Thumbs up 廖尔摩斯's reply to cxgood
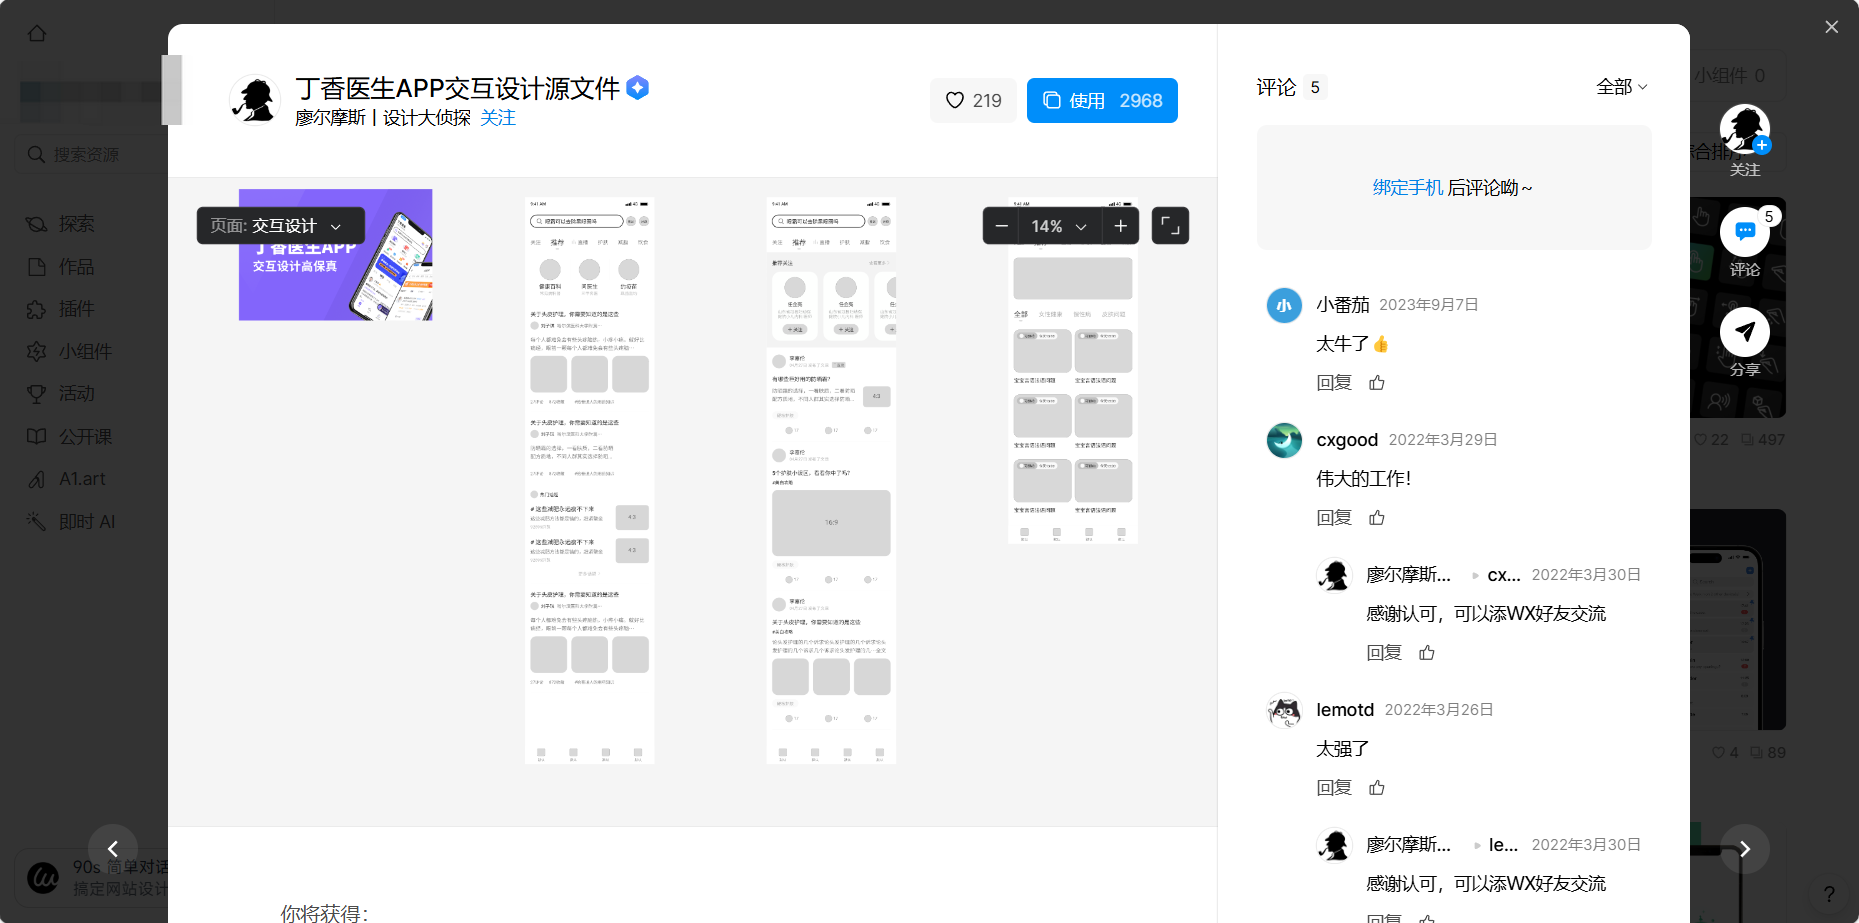This screenshot has height=923, width=1859. pos(1427,653)
